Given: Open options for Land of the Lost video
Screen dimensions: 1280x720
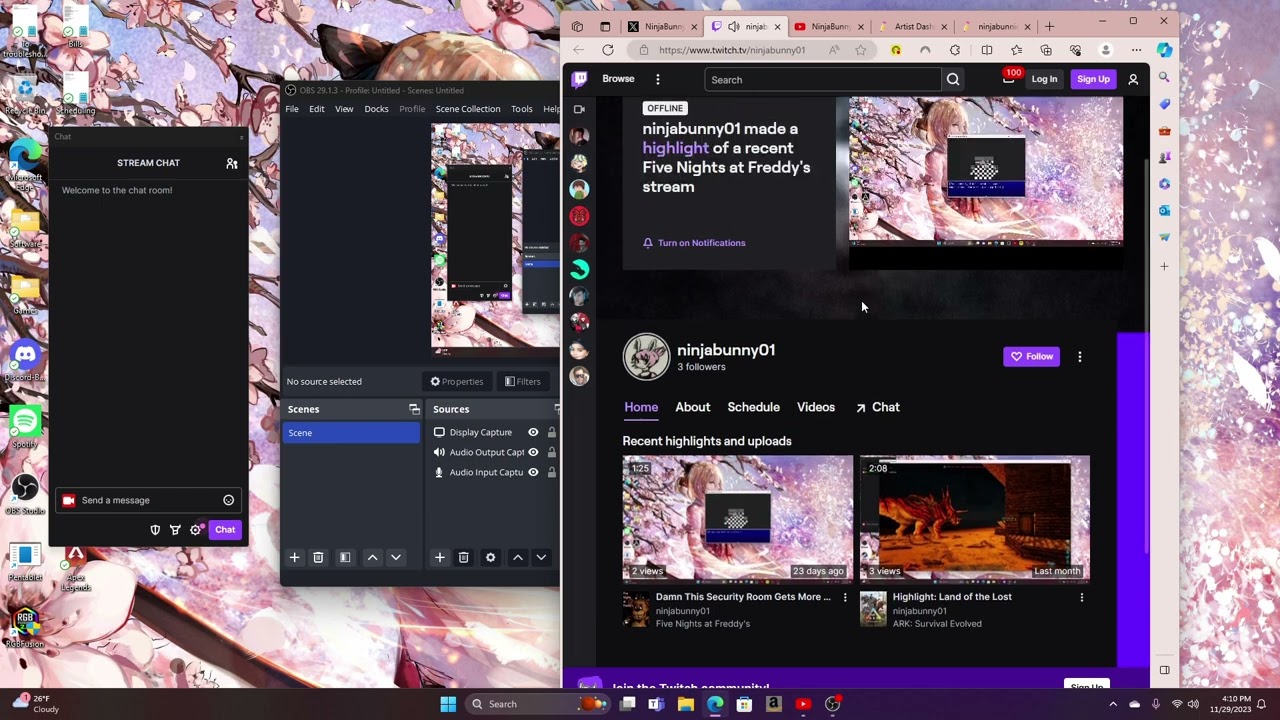Looking at the screenshot, I should [1081, 597].
